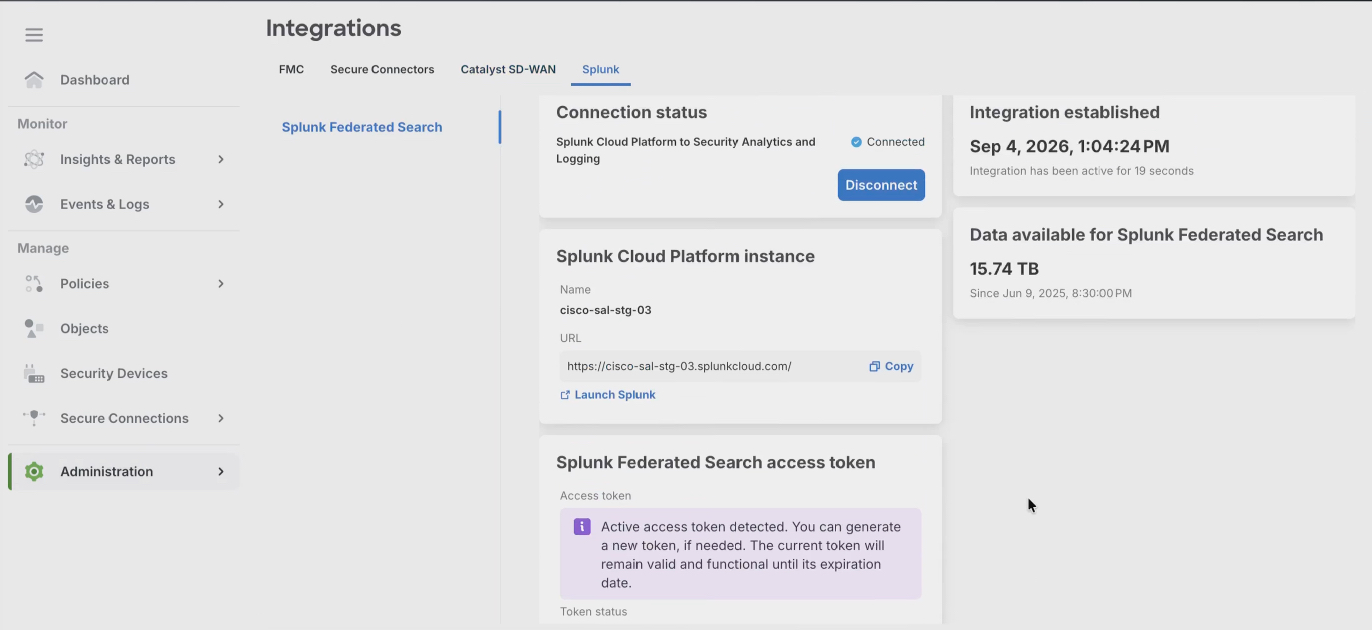Click the Events & Logs icon

(34, 204)
